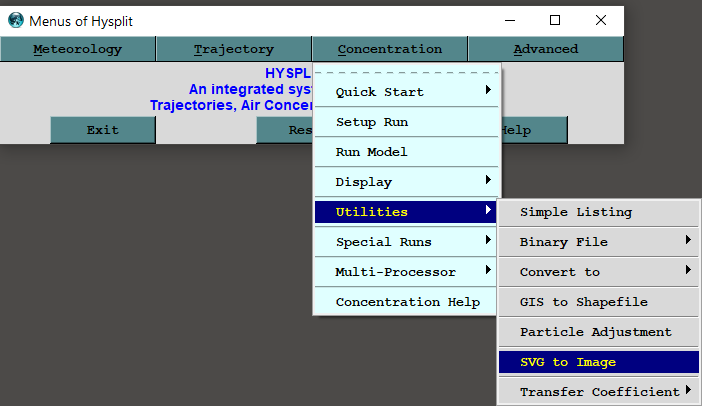Select Run Model menu entry
The height and width of the screenshot is (406, 702).
tap(407, 152)
